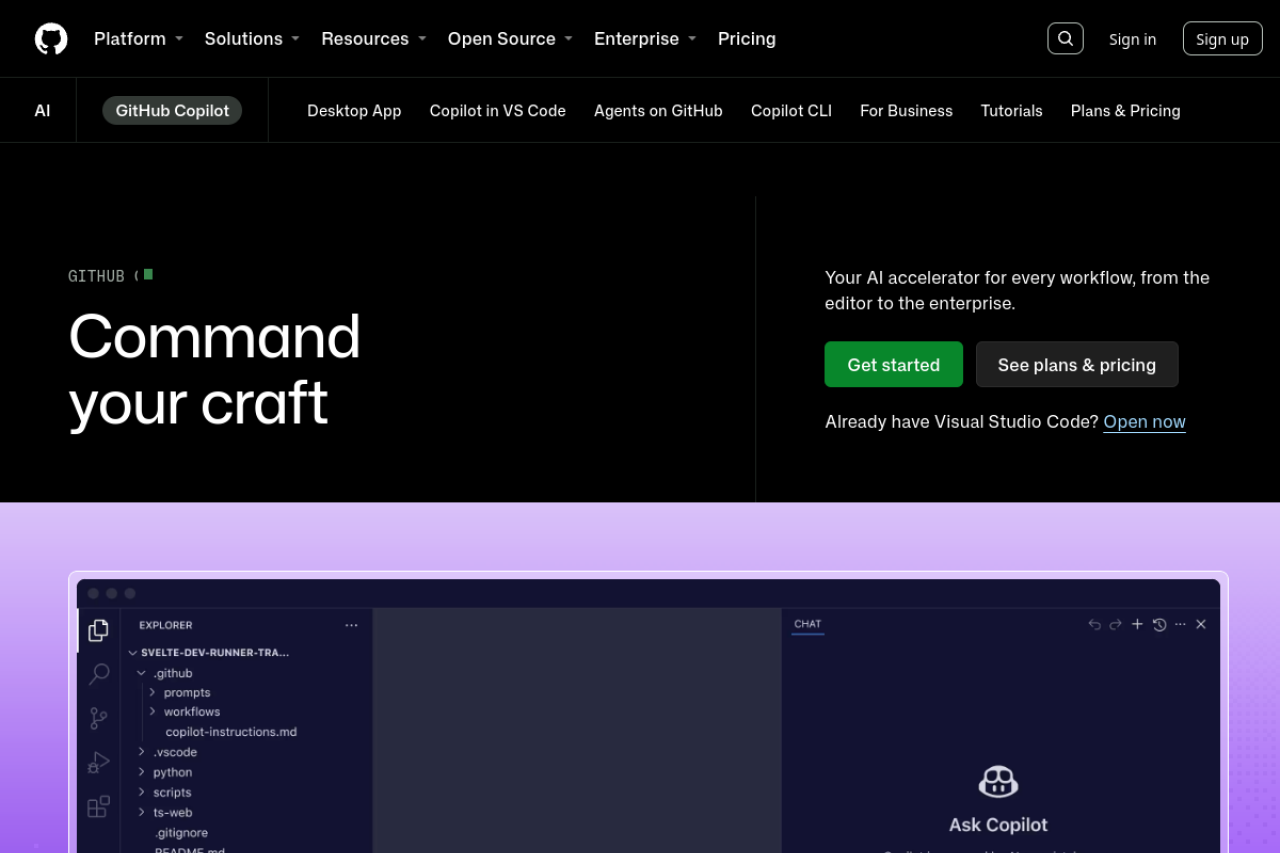1280x853 pixels.
Task: Collapse the .github folder
Action: [x=141, y=673]
